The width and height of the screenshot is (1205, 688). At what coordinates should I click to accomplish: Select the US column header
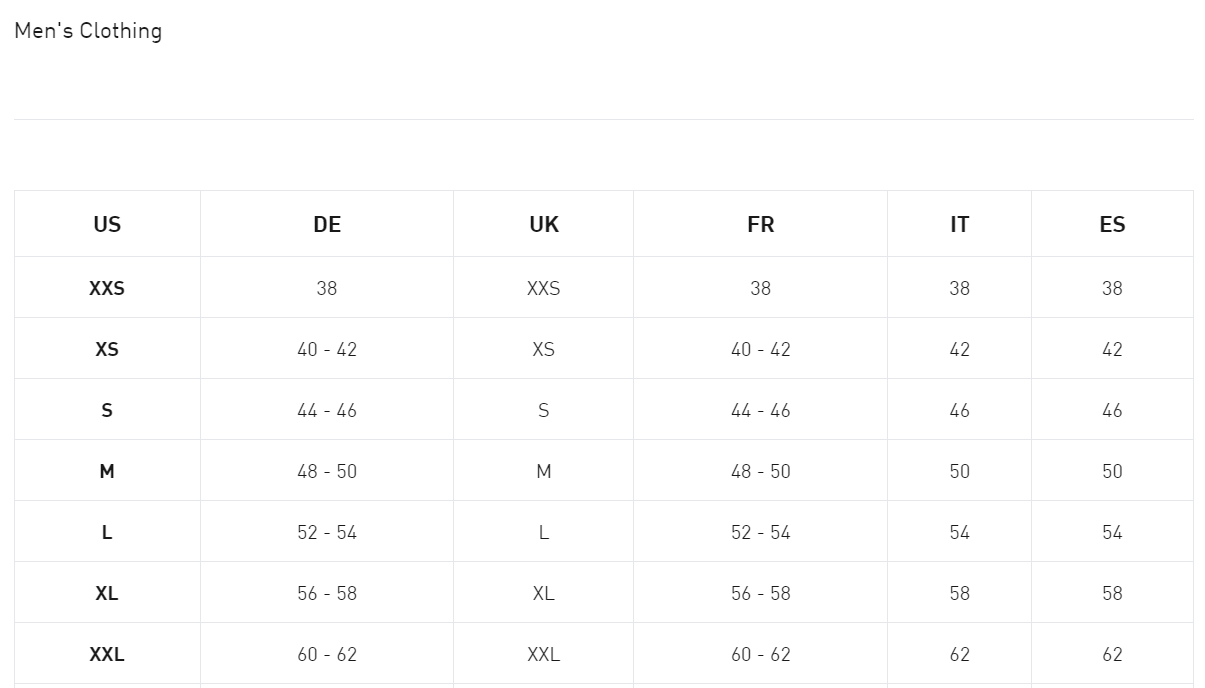pyautogui.click(x=107, y=225)
